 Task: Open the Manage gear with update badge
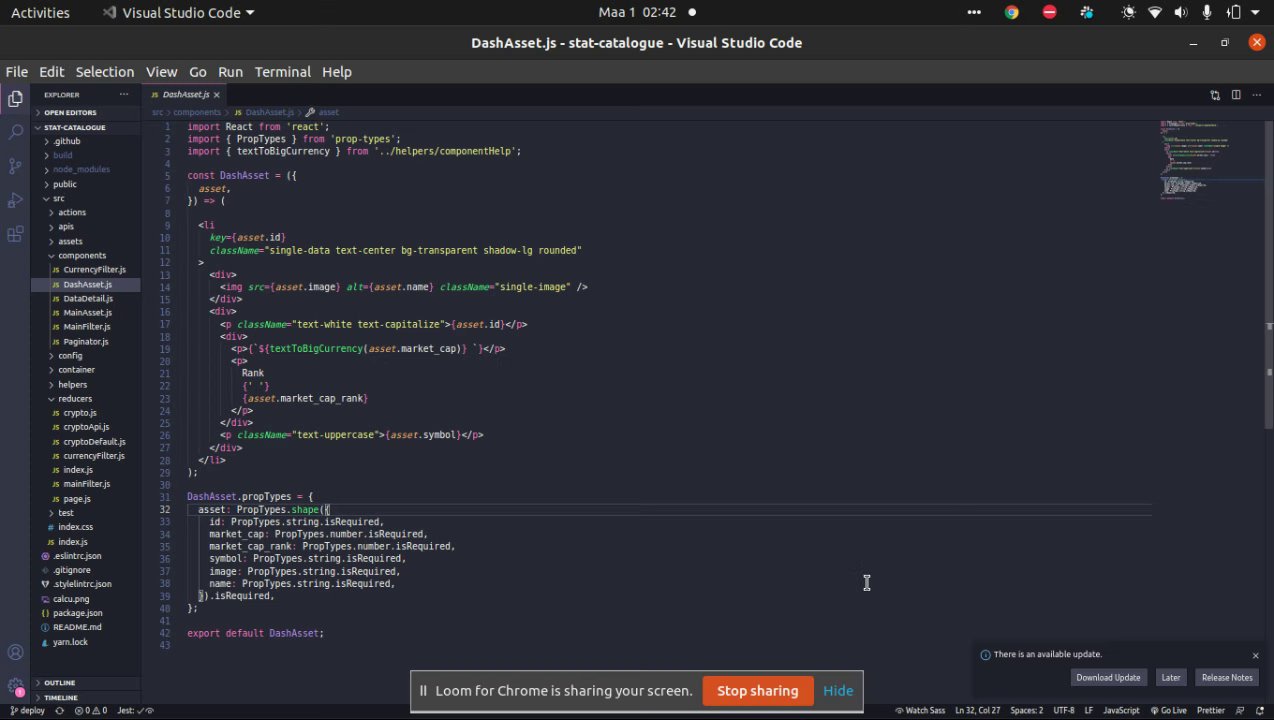pyautogui.click(x=15, y=687)
